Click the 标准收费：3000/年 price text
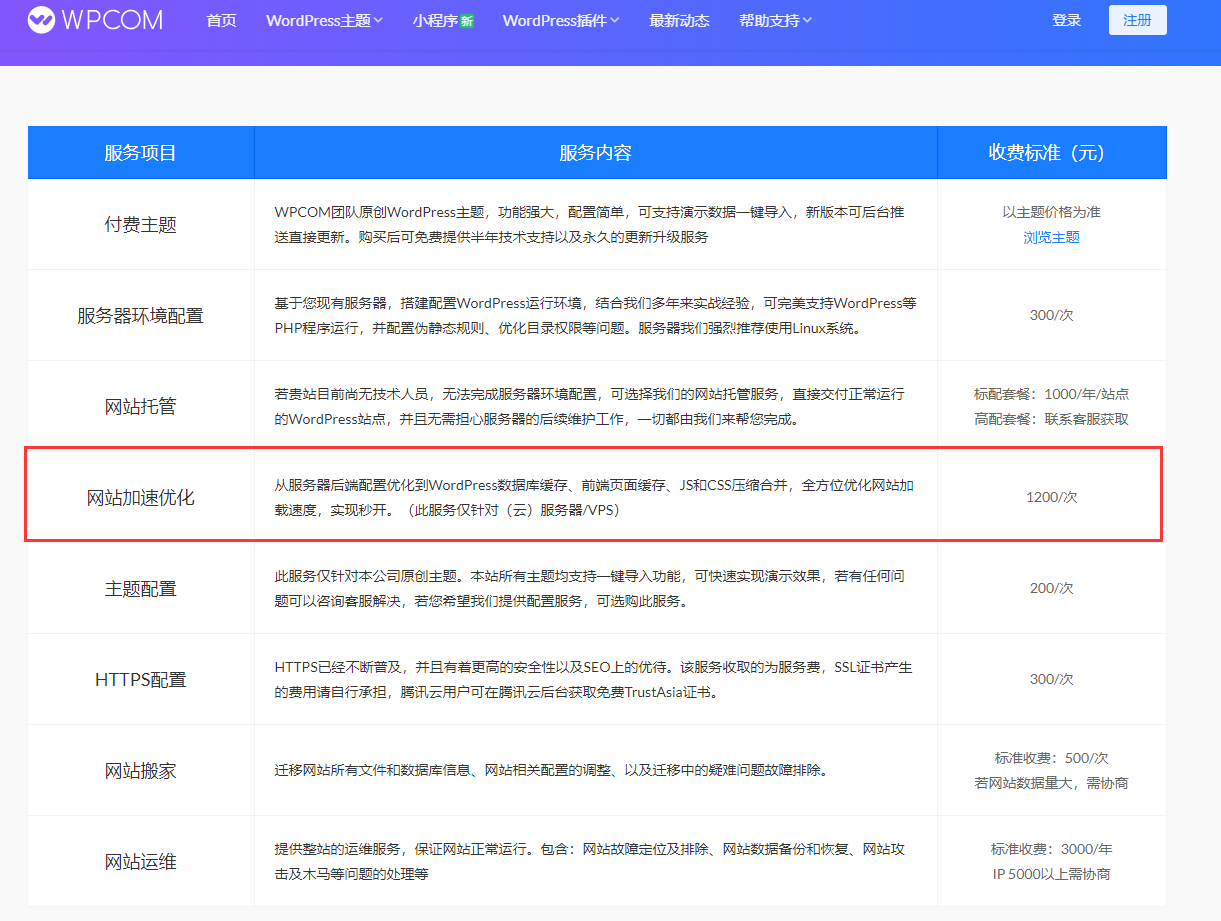 click(1051, 849)
